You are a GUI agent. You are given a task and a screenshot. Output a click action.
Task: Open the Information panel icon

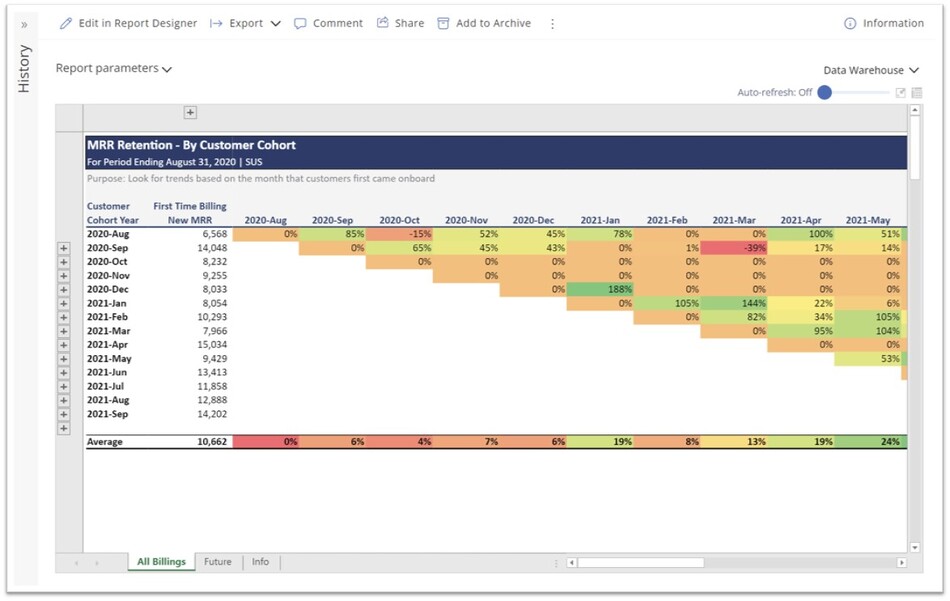850,23
